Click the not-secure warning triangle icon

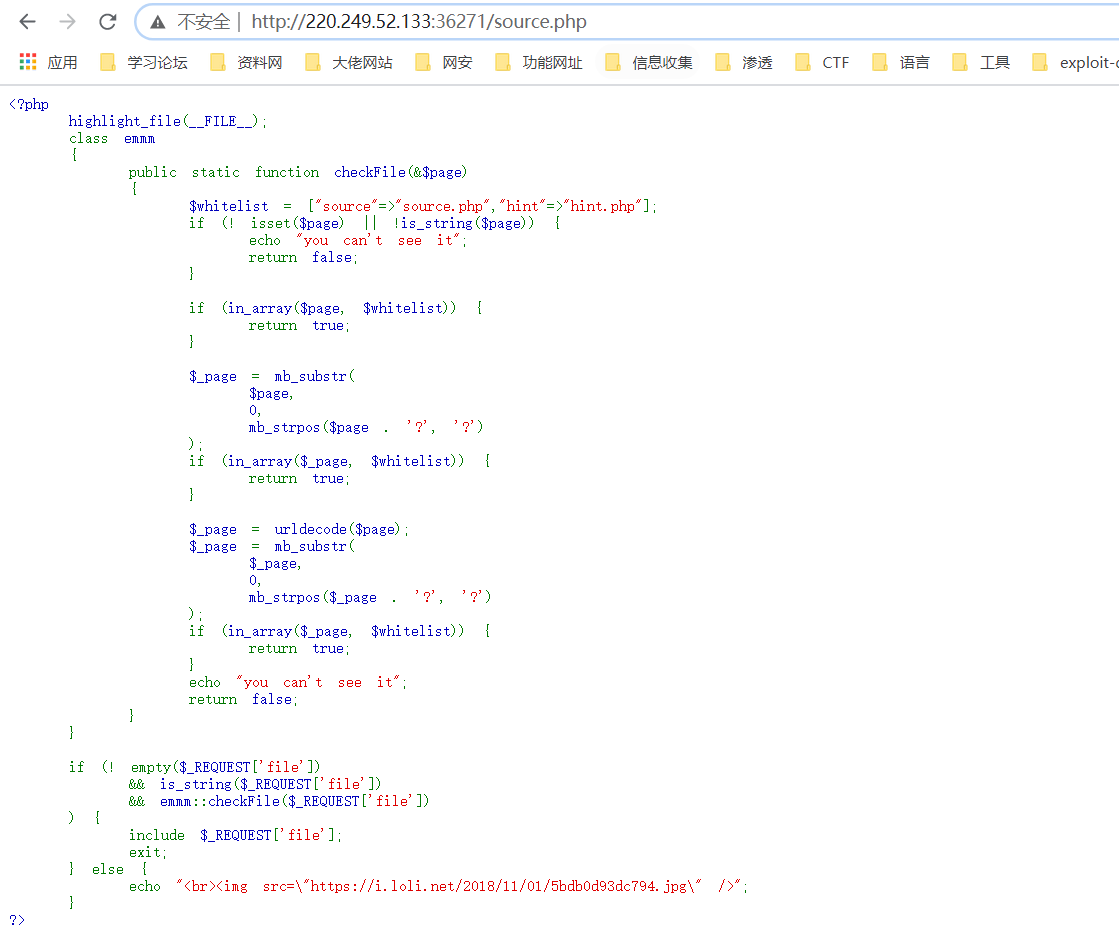[158, 22]
